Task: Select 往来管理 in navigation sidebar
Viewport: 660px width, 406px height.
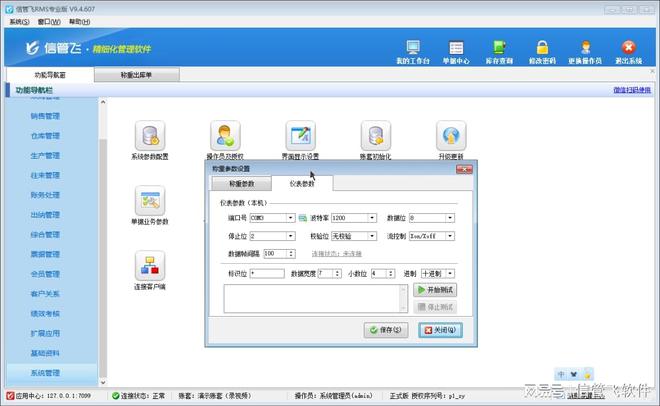Action: (45, 175)
